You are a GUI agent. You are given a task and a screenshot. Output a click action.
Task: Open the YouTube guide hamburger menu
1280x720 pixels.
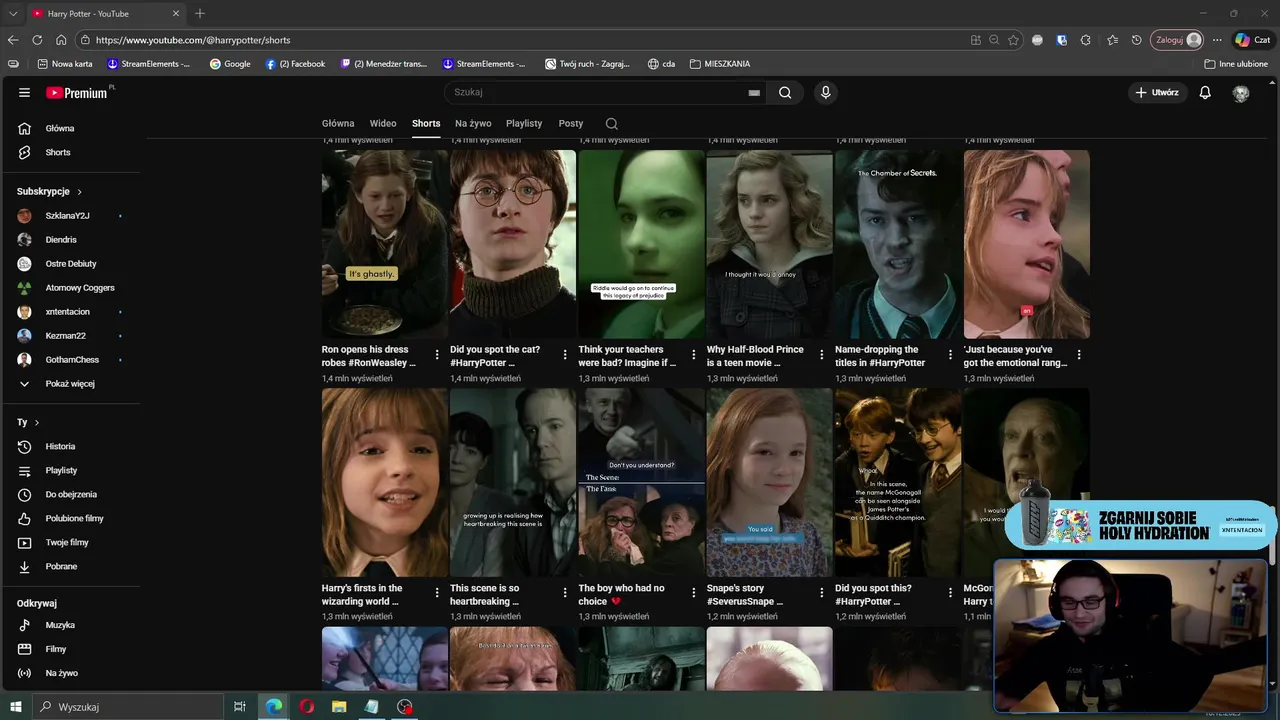coord(24,93)
